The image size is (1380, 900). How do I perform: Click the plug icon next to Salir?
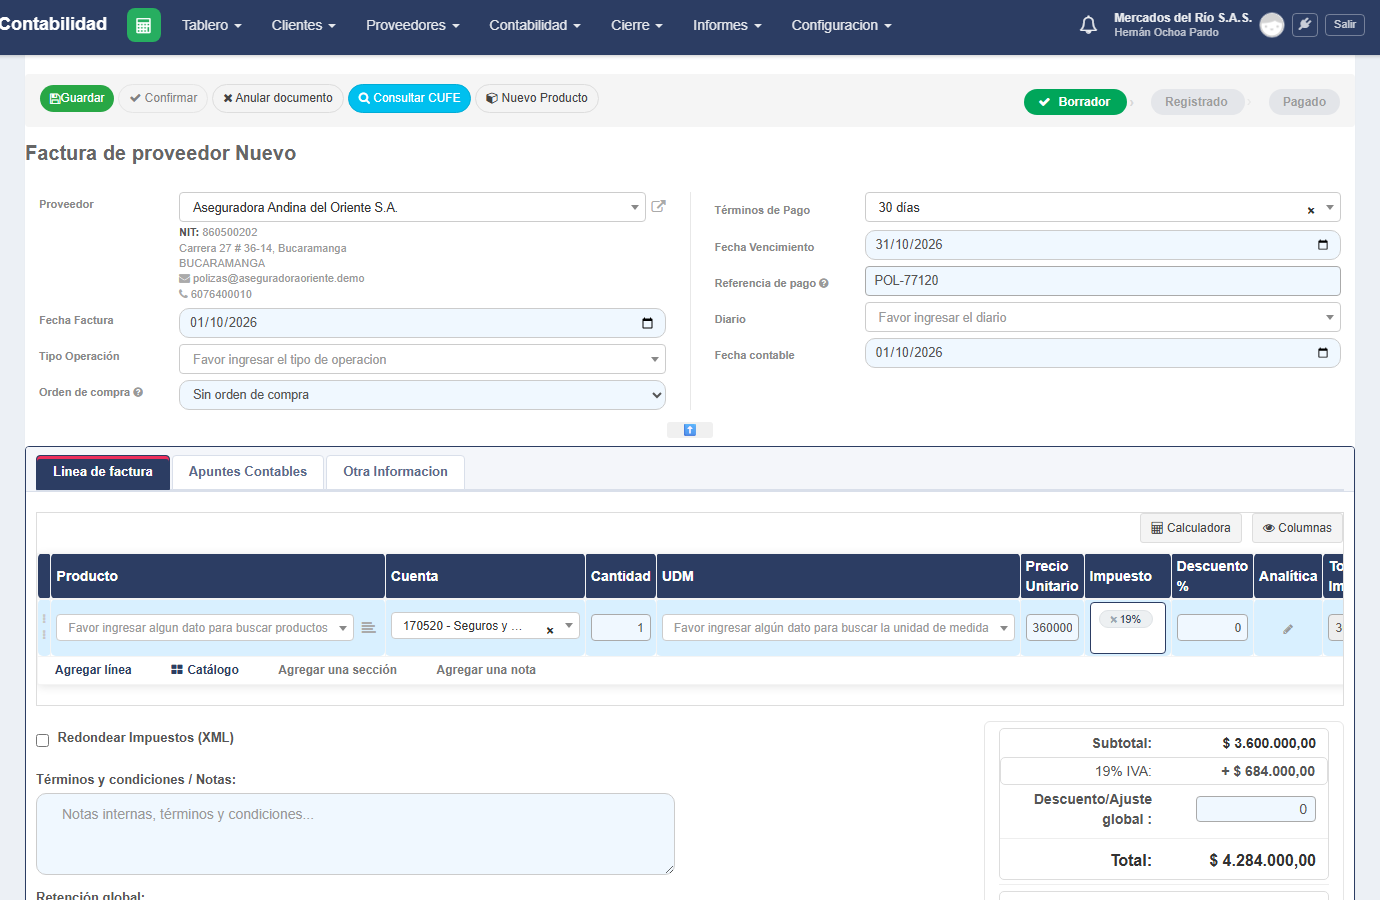click(x=1304, y=25)
